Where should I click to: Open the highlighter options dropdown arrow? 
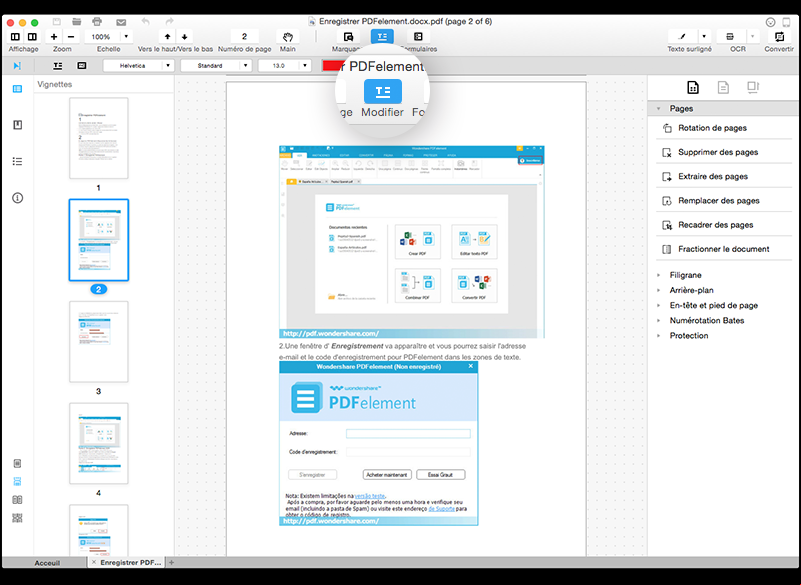[704, 36]
